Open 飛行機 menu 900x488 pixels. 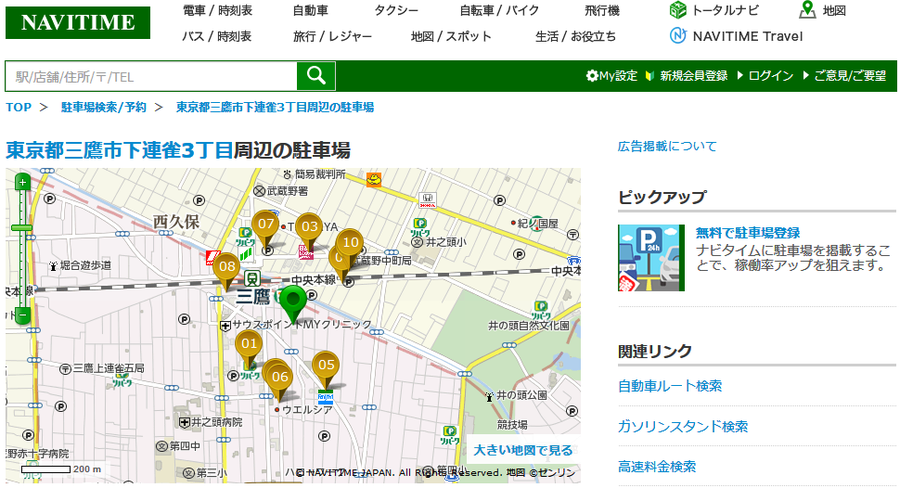coord(602,10)
